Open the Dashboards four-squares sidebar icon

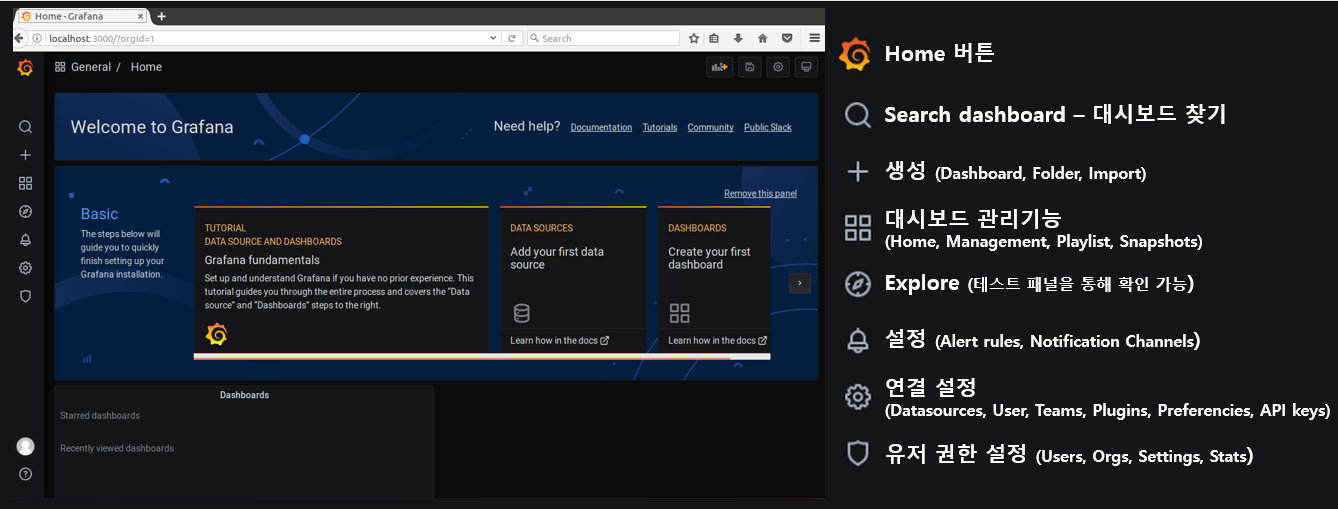click(25, 183)
